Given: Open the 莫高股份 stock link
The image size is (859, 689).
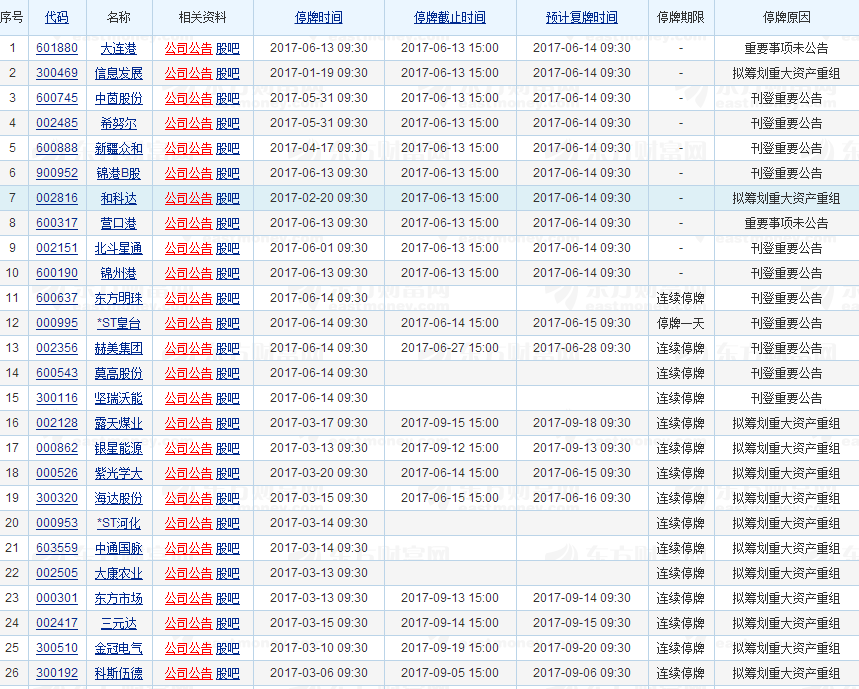Looking at the screenshot, I should pyautogui.click(x=118, y=374).
